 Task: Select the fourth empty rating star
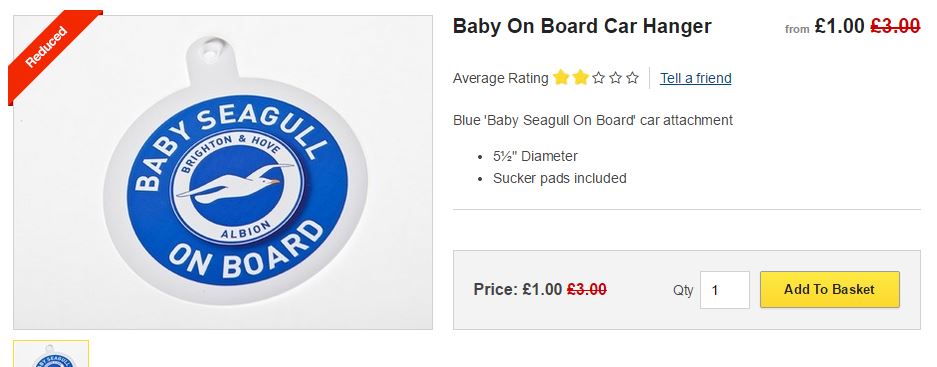(616, 78)
